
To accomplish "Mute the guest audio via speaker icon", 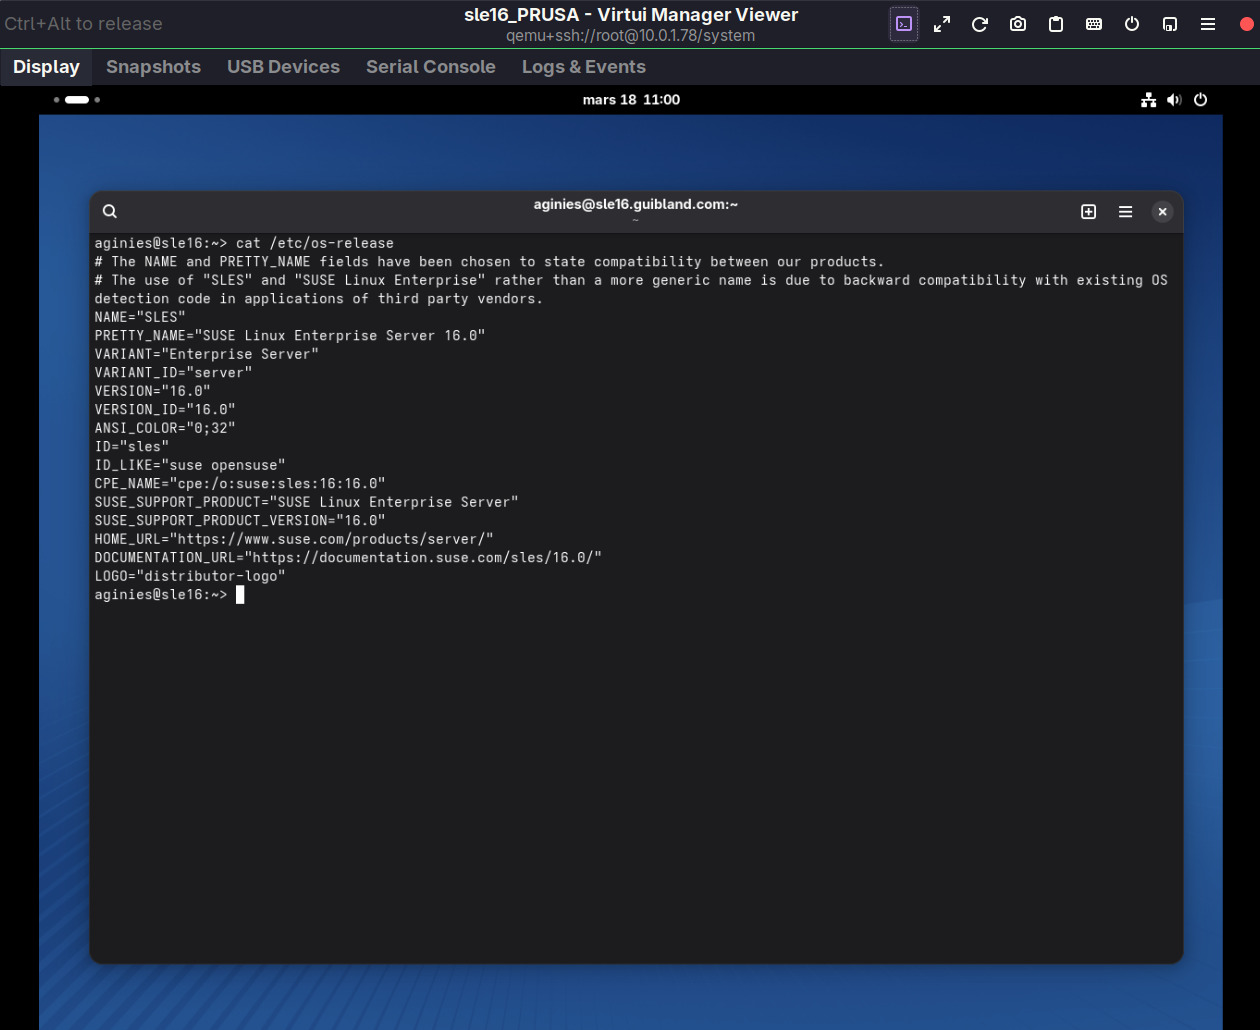I will 1174,100.
